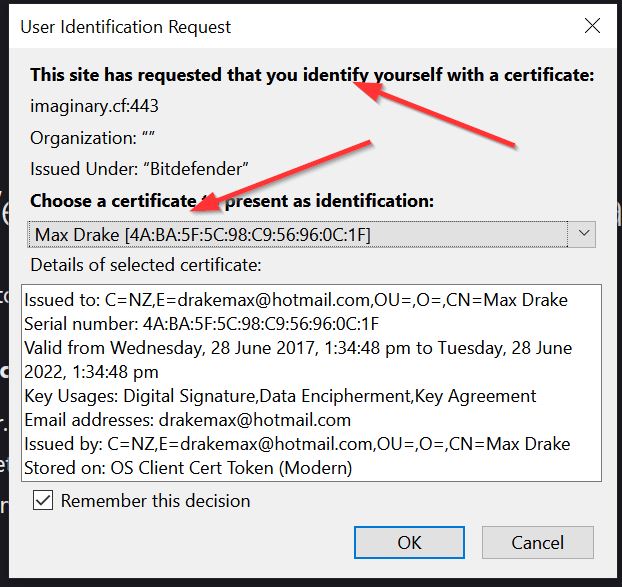The image size is (622, 587).
Task: Click the Issued Under Bitdefender text
Action: [139, 169]
